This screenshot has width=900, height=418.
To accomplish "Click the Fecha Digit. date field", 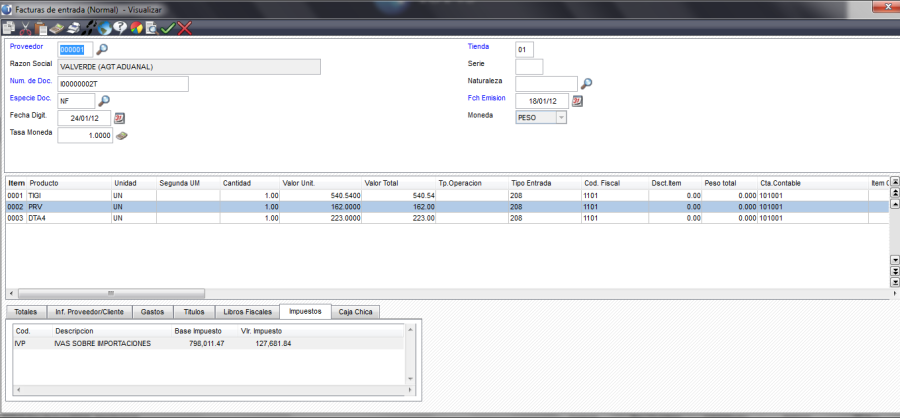I will [84, 118].
